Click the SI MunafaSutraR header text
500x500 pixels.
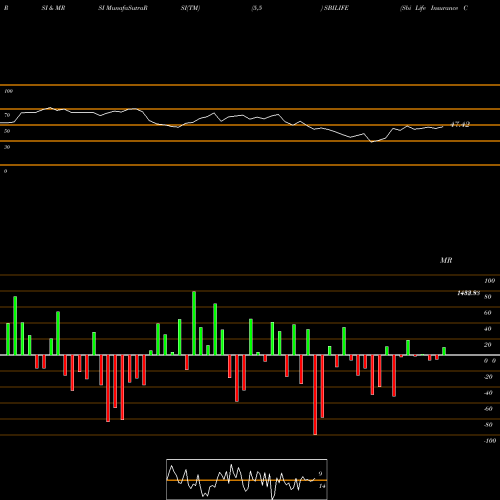pos(123,8)
